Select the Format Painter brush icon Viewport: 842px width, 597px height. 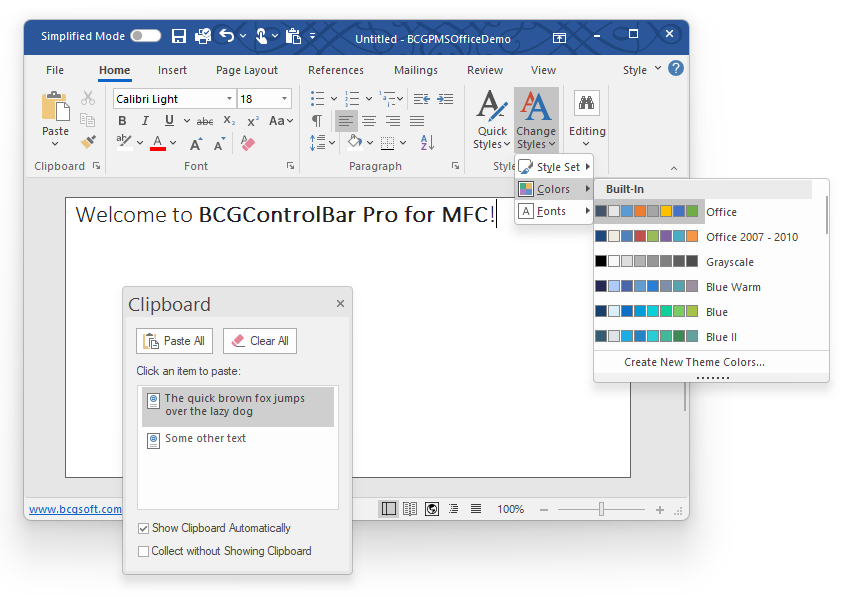[x=88, y=142]
